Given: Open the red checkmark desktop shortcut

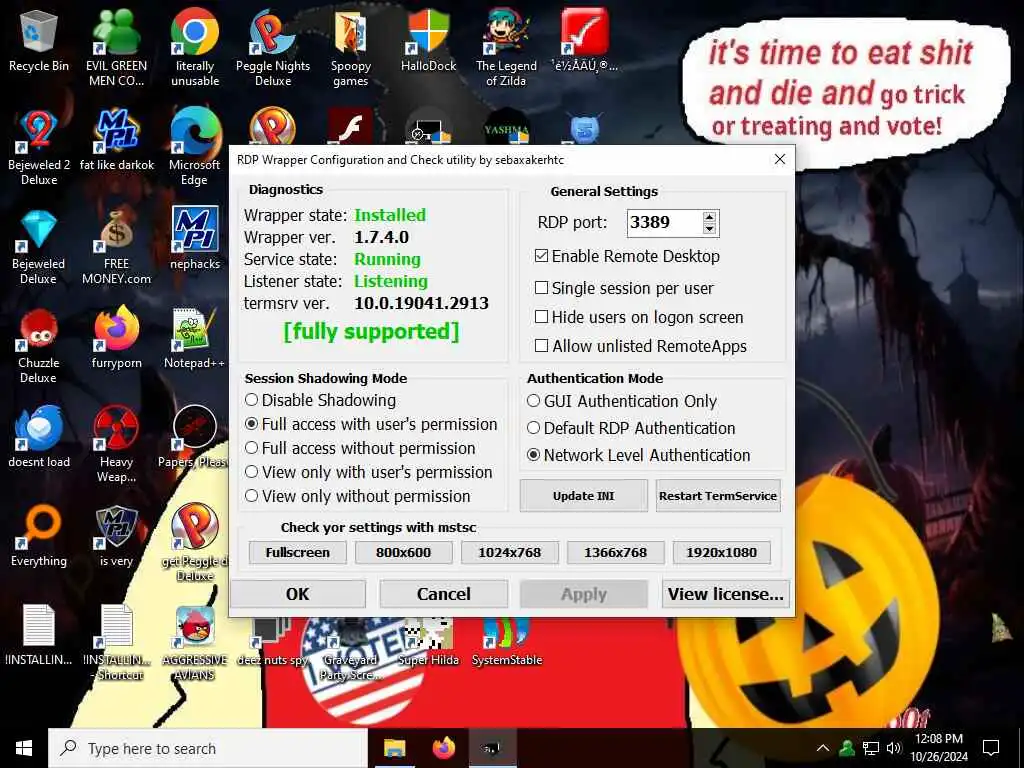Looking at the screenshot, I should pyautogui.click(x=584, y=40).
